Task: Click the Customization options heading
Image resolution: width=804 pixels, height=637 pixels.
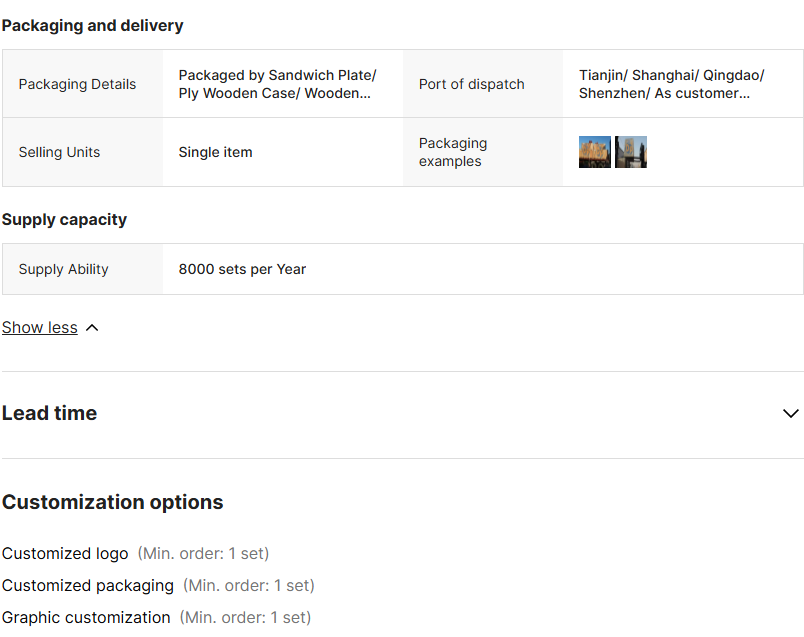Action: [x=112, y=502]
